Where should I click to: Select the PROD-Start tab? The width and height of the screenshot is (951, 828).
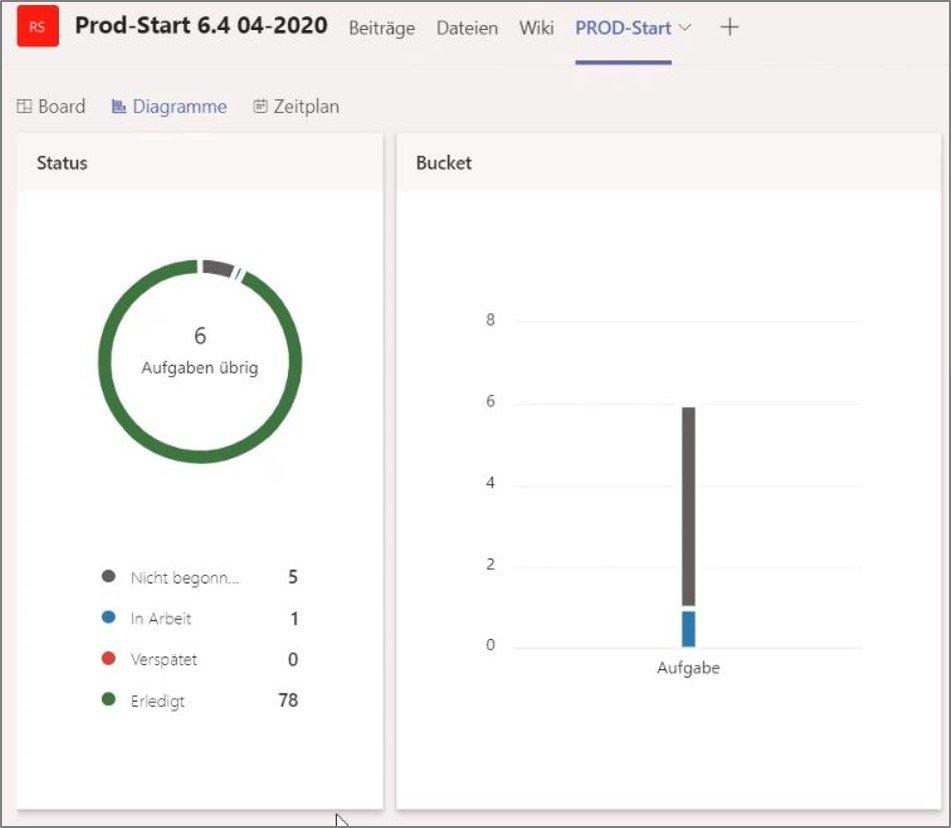coord(622,28)
